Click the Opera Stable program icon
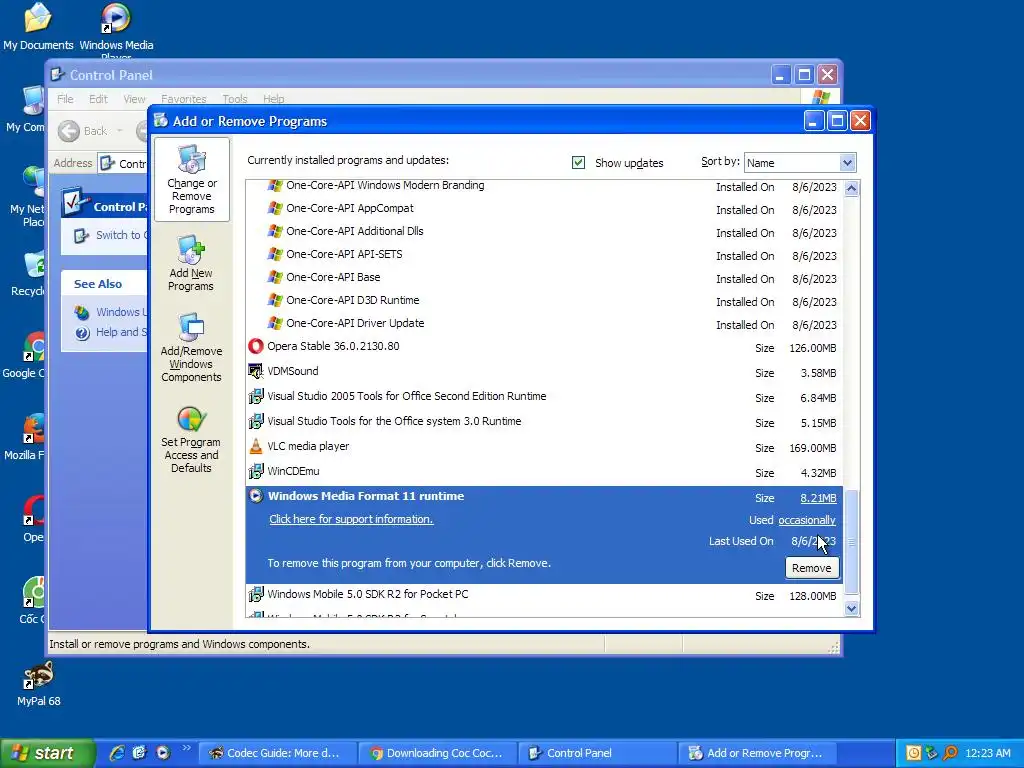This screenshot has height=768, width=1024. pos(256,346)
